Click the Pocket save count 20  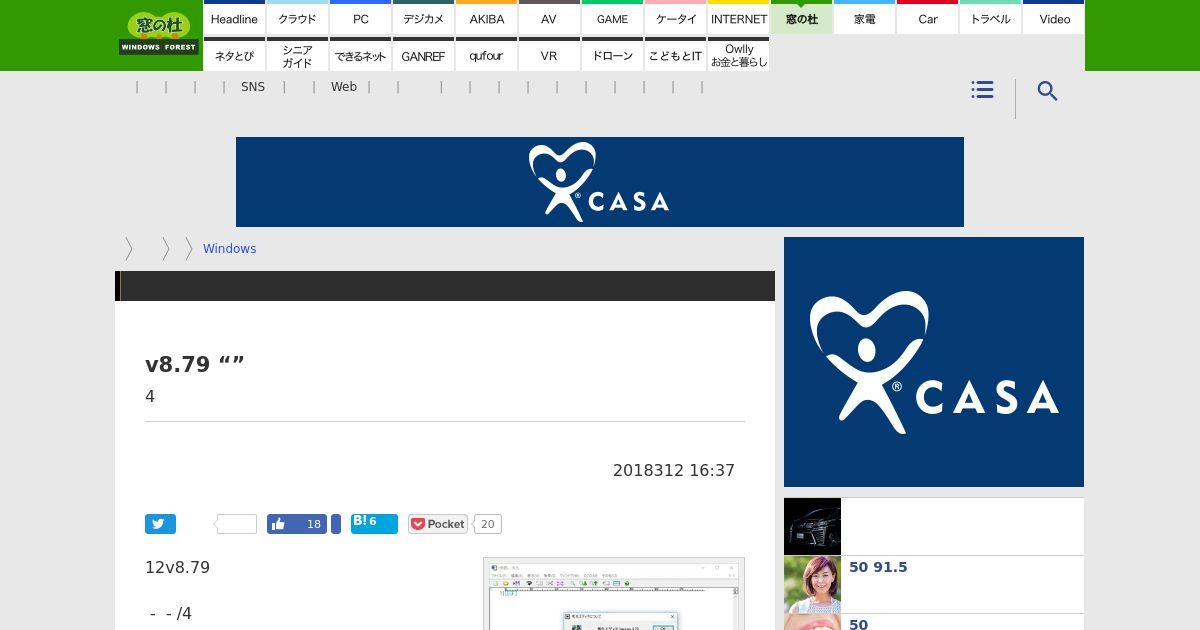(487, 524)
